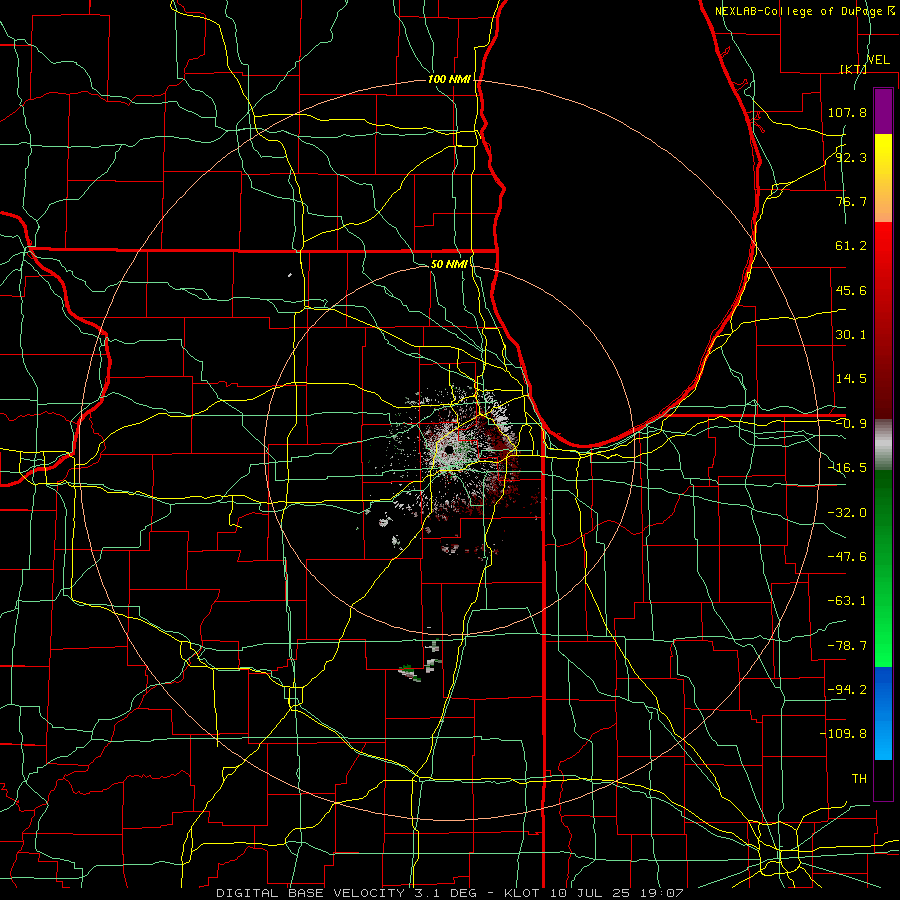This screenshot has height=900, width=900.
Task: Click the VEL legend title
Action: [x=878, y=60]
